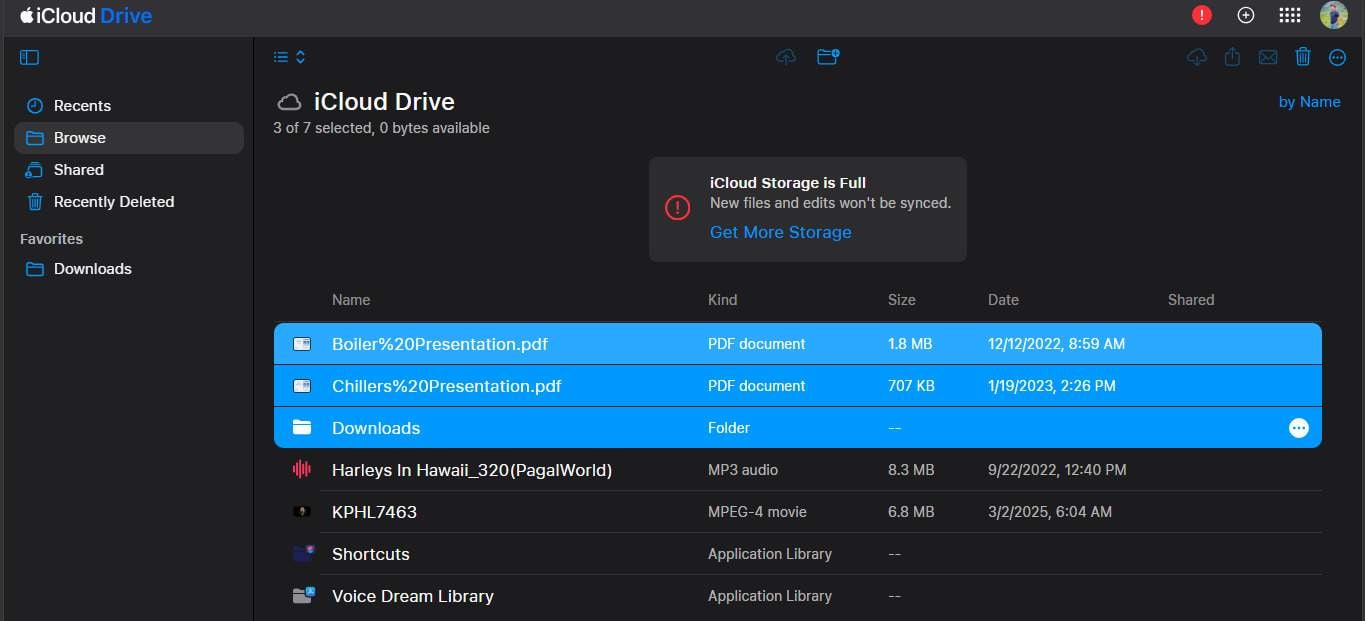Click the 3/2/2025, 6:04 AM date
1365x621 pixels.
pyautogui.click(x=1050, y=512)
